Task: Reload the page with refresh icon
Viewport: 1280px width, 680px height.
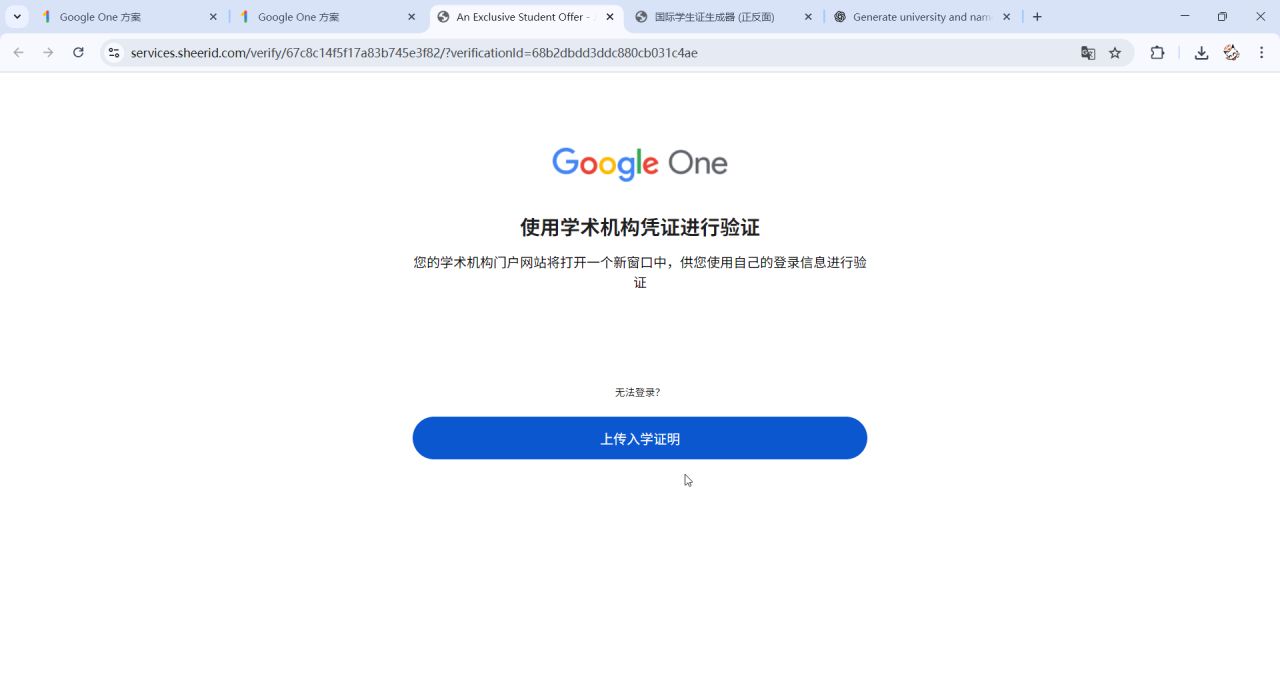Action: click(78, 53)
